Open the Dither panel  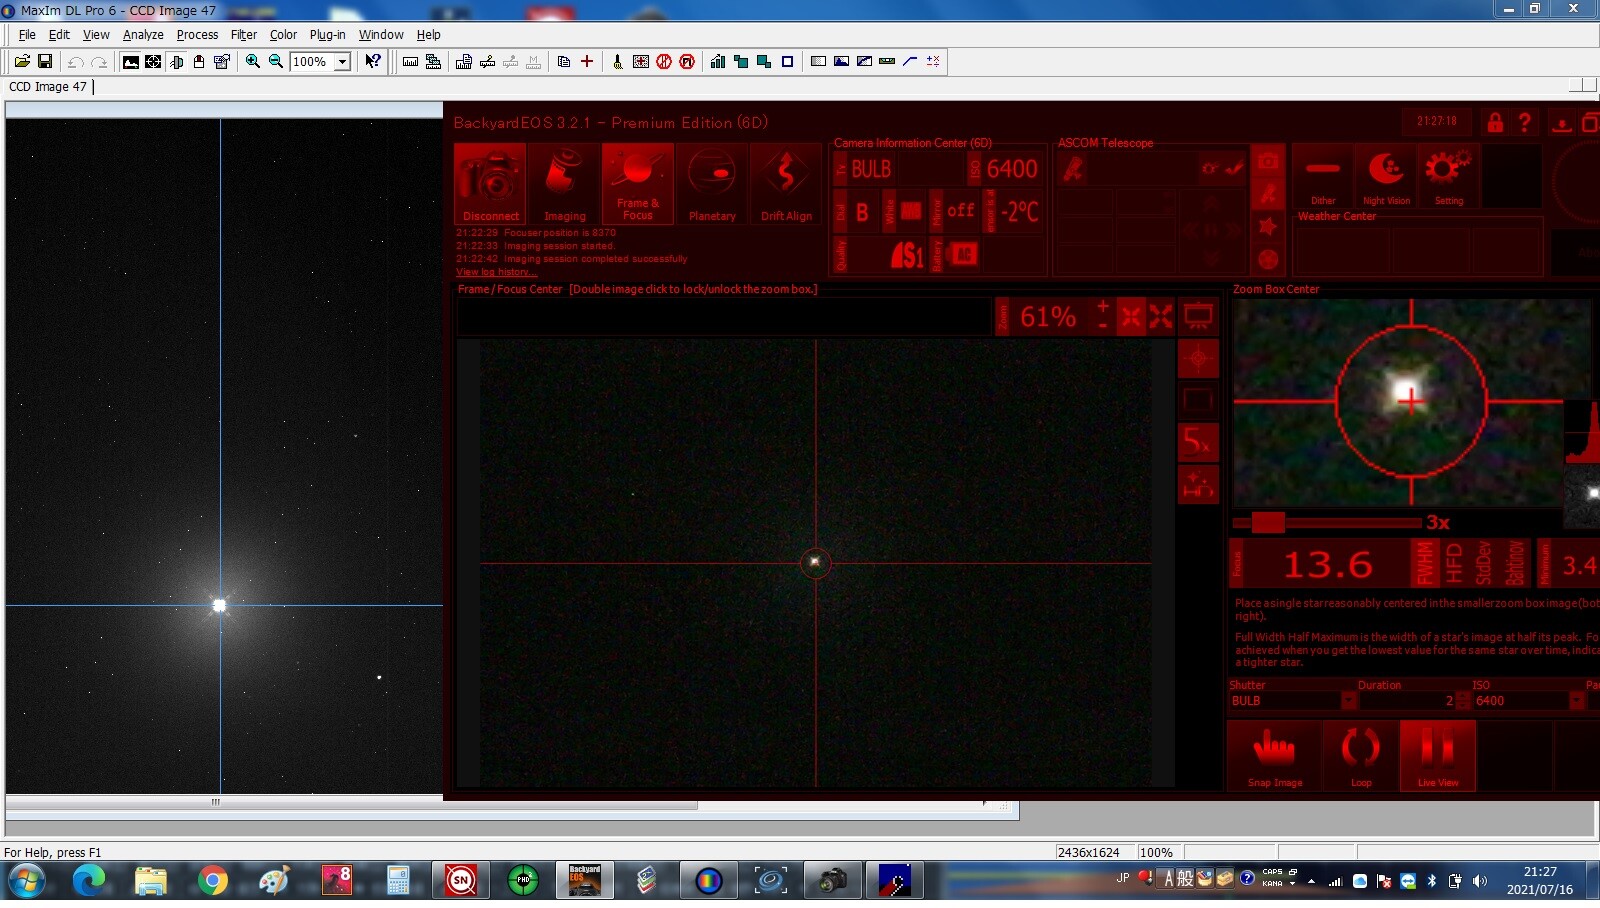coord(1323,176)
